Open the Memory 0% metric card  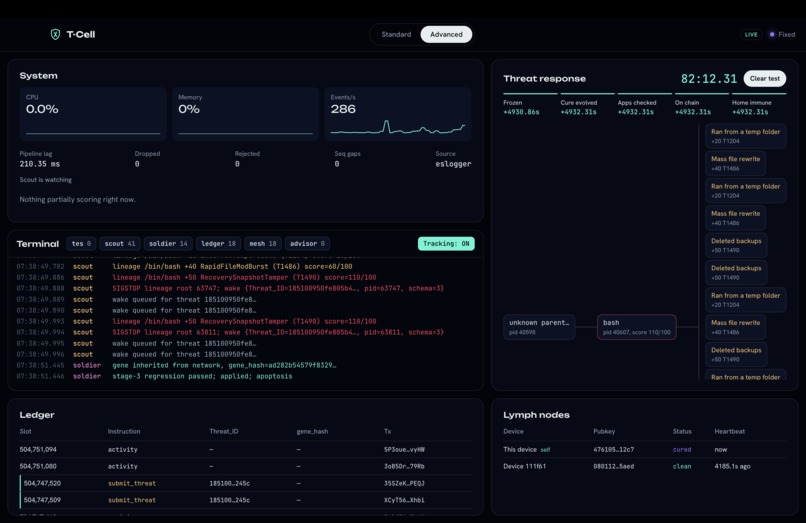point(245,114)
